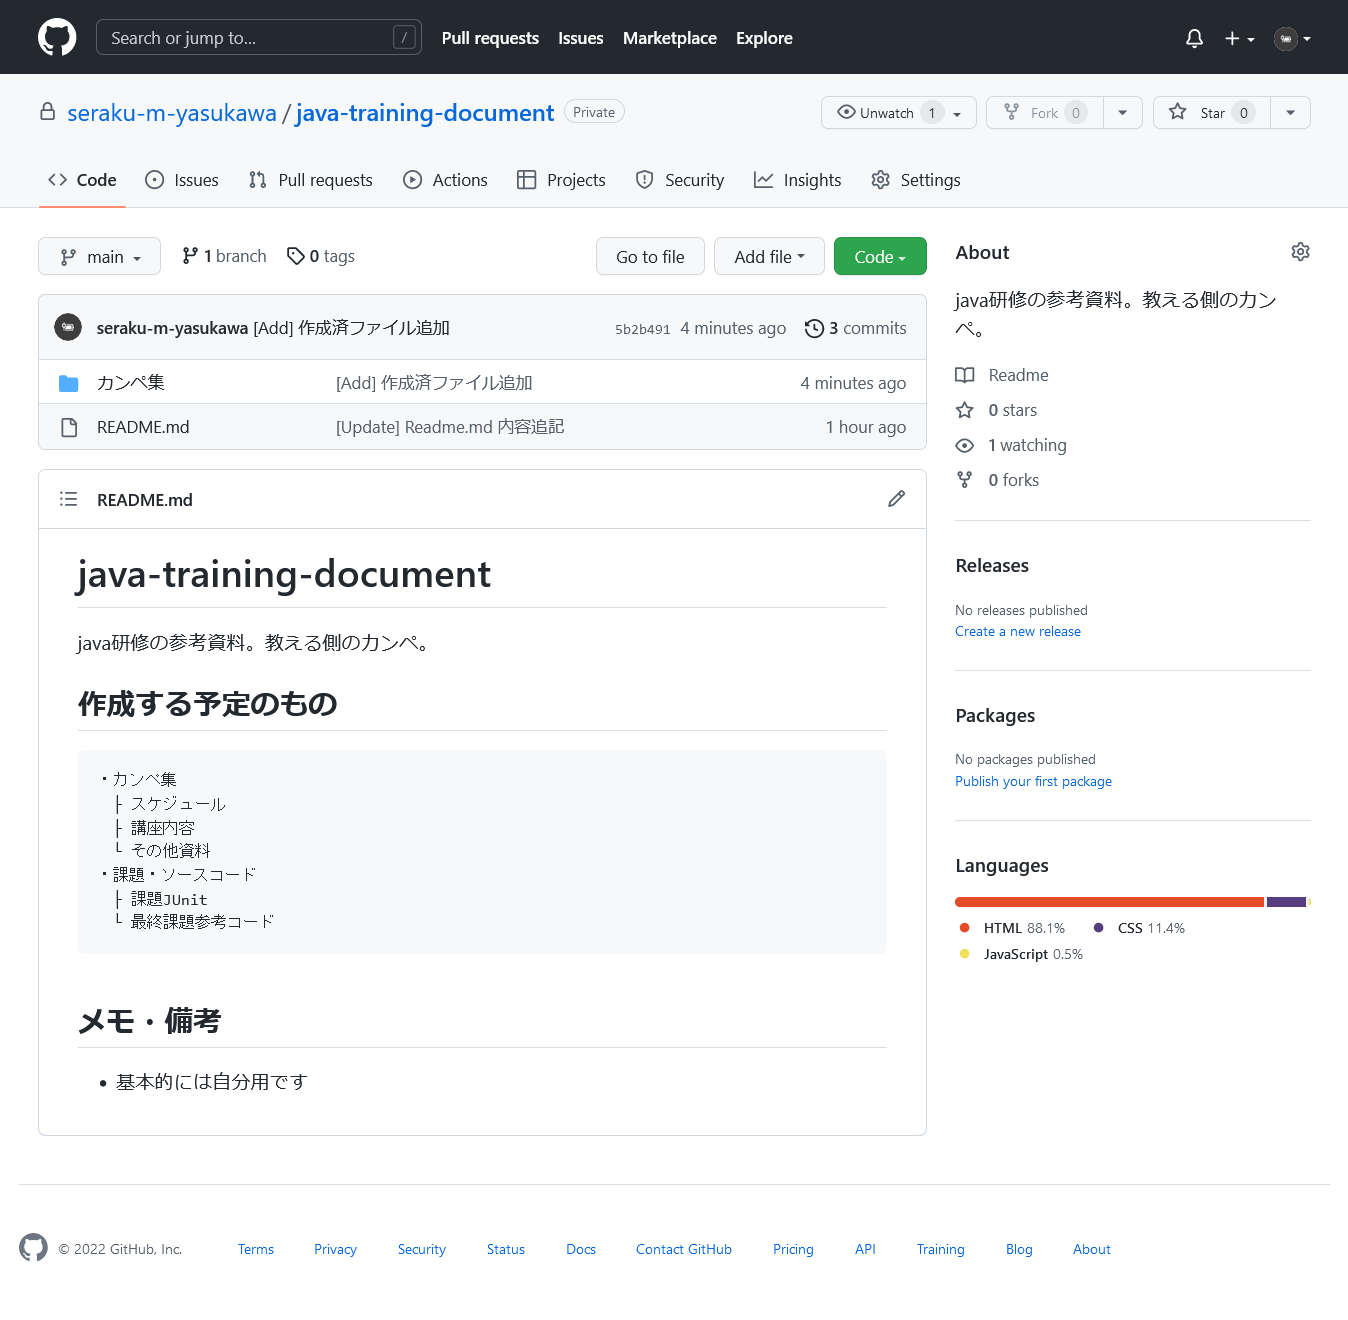Open the Actions tab
Viewport: 1348px width, 1320px height.
point(446,180)
